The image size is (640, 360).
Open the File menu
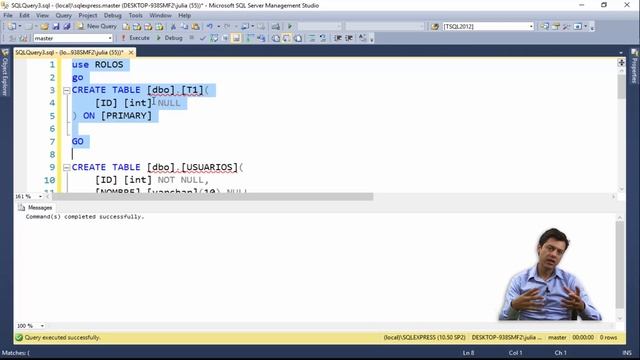pyautogui.click(x=8, y=16)
